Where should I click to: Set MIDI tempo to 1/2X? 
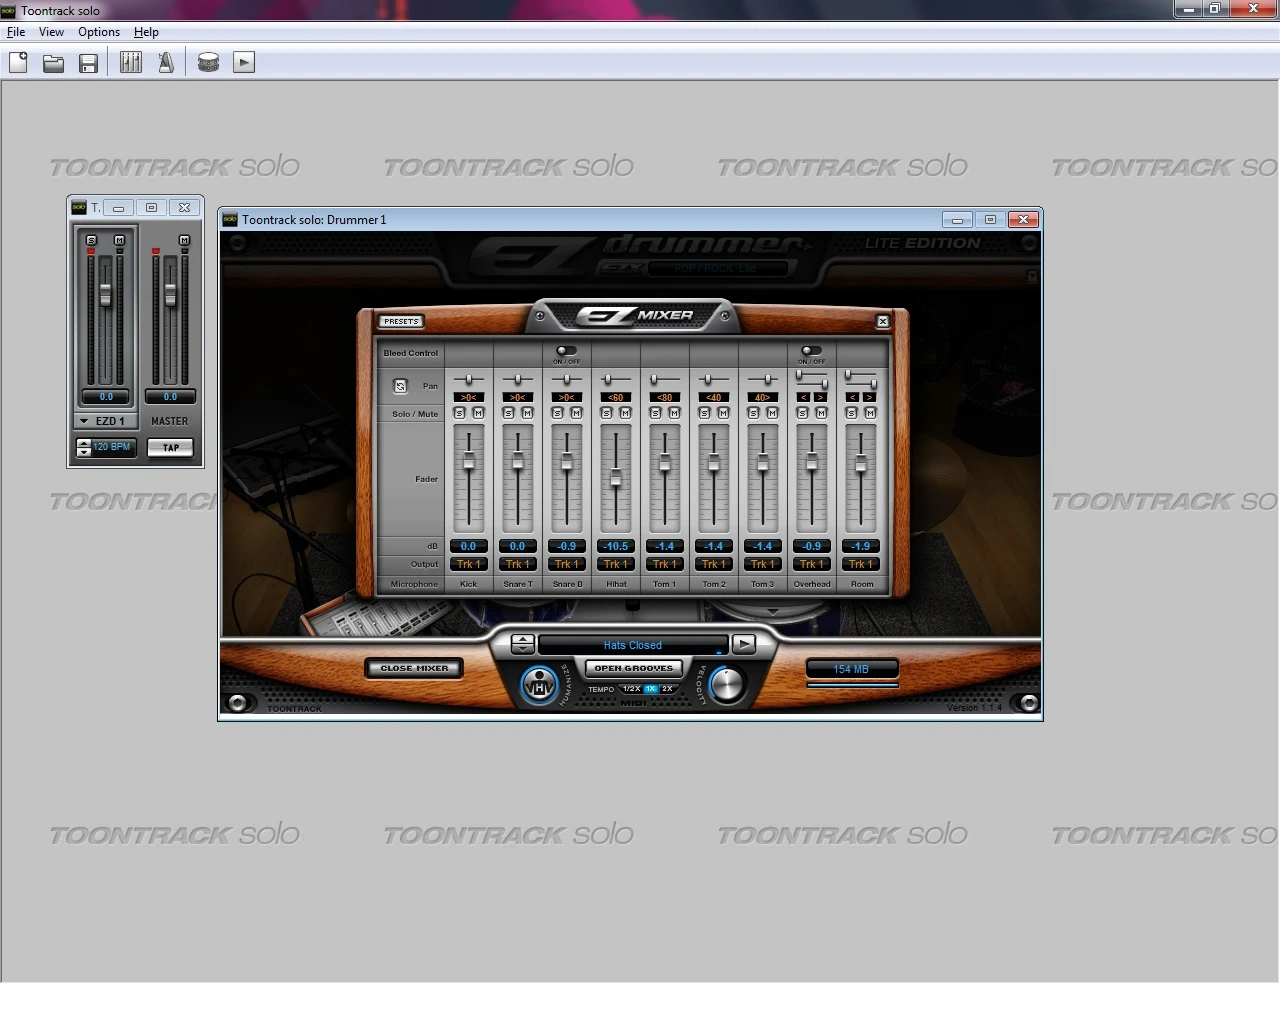coord(631,689)
